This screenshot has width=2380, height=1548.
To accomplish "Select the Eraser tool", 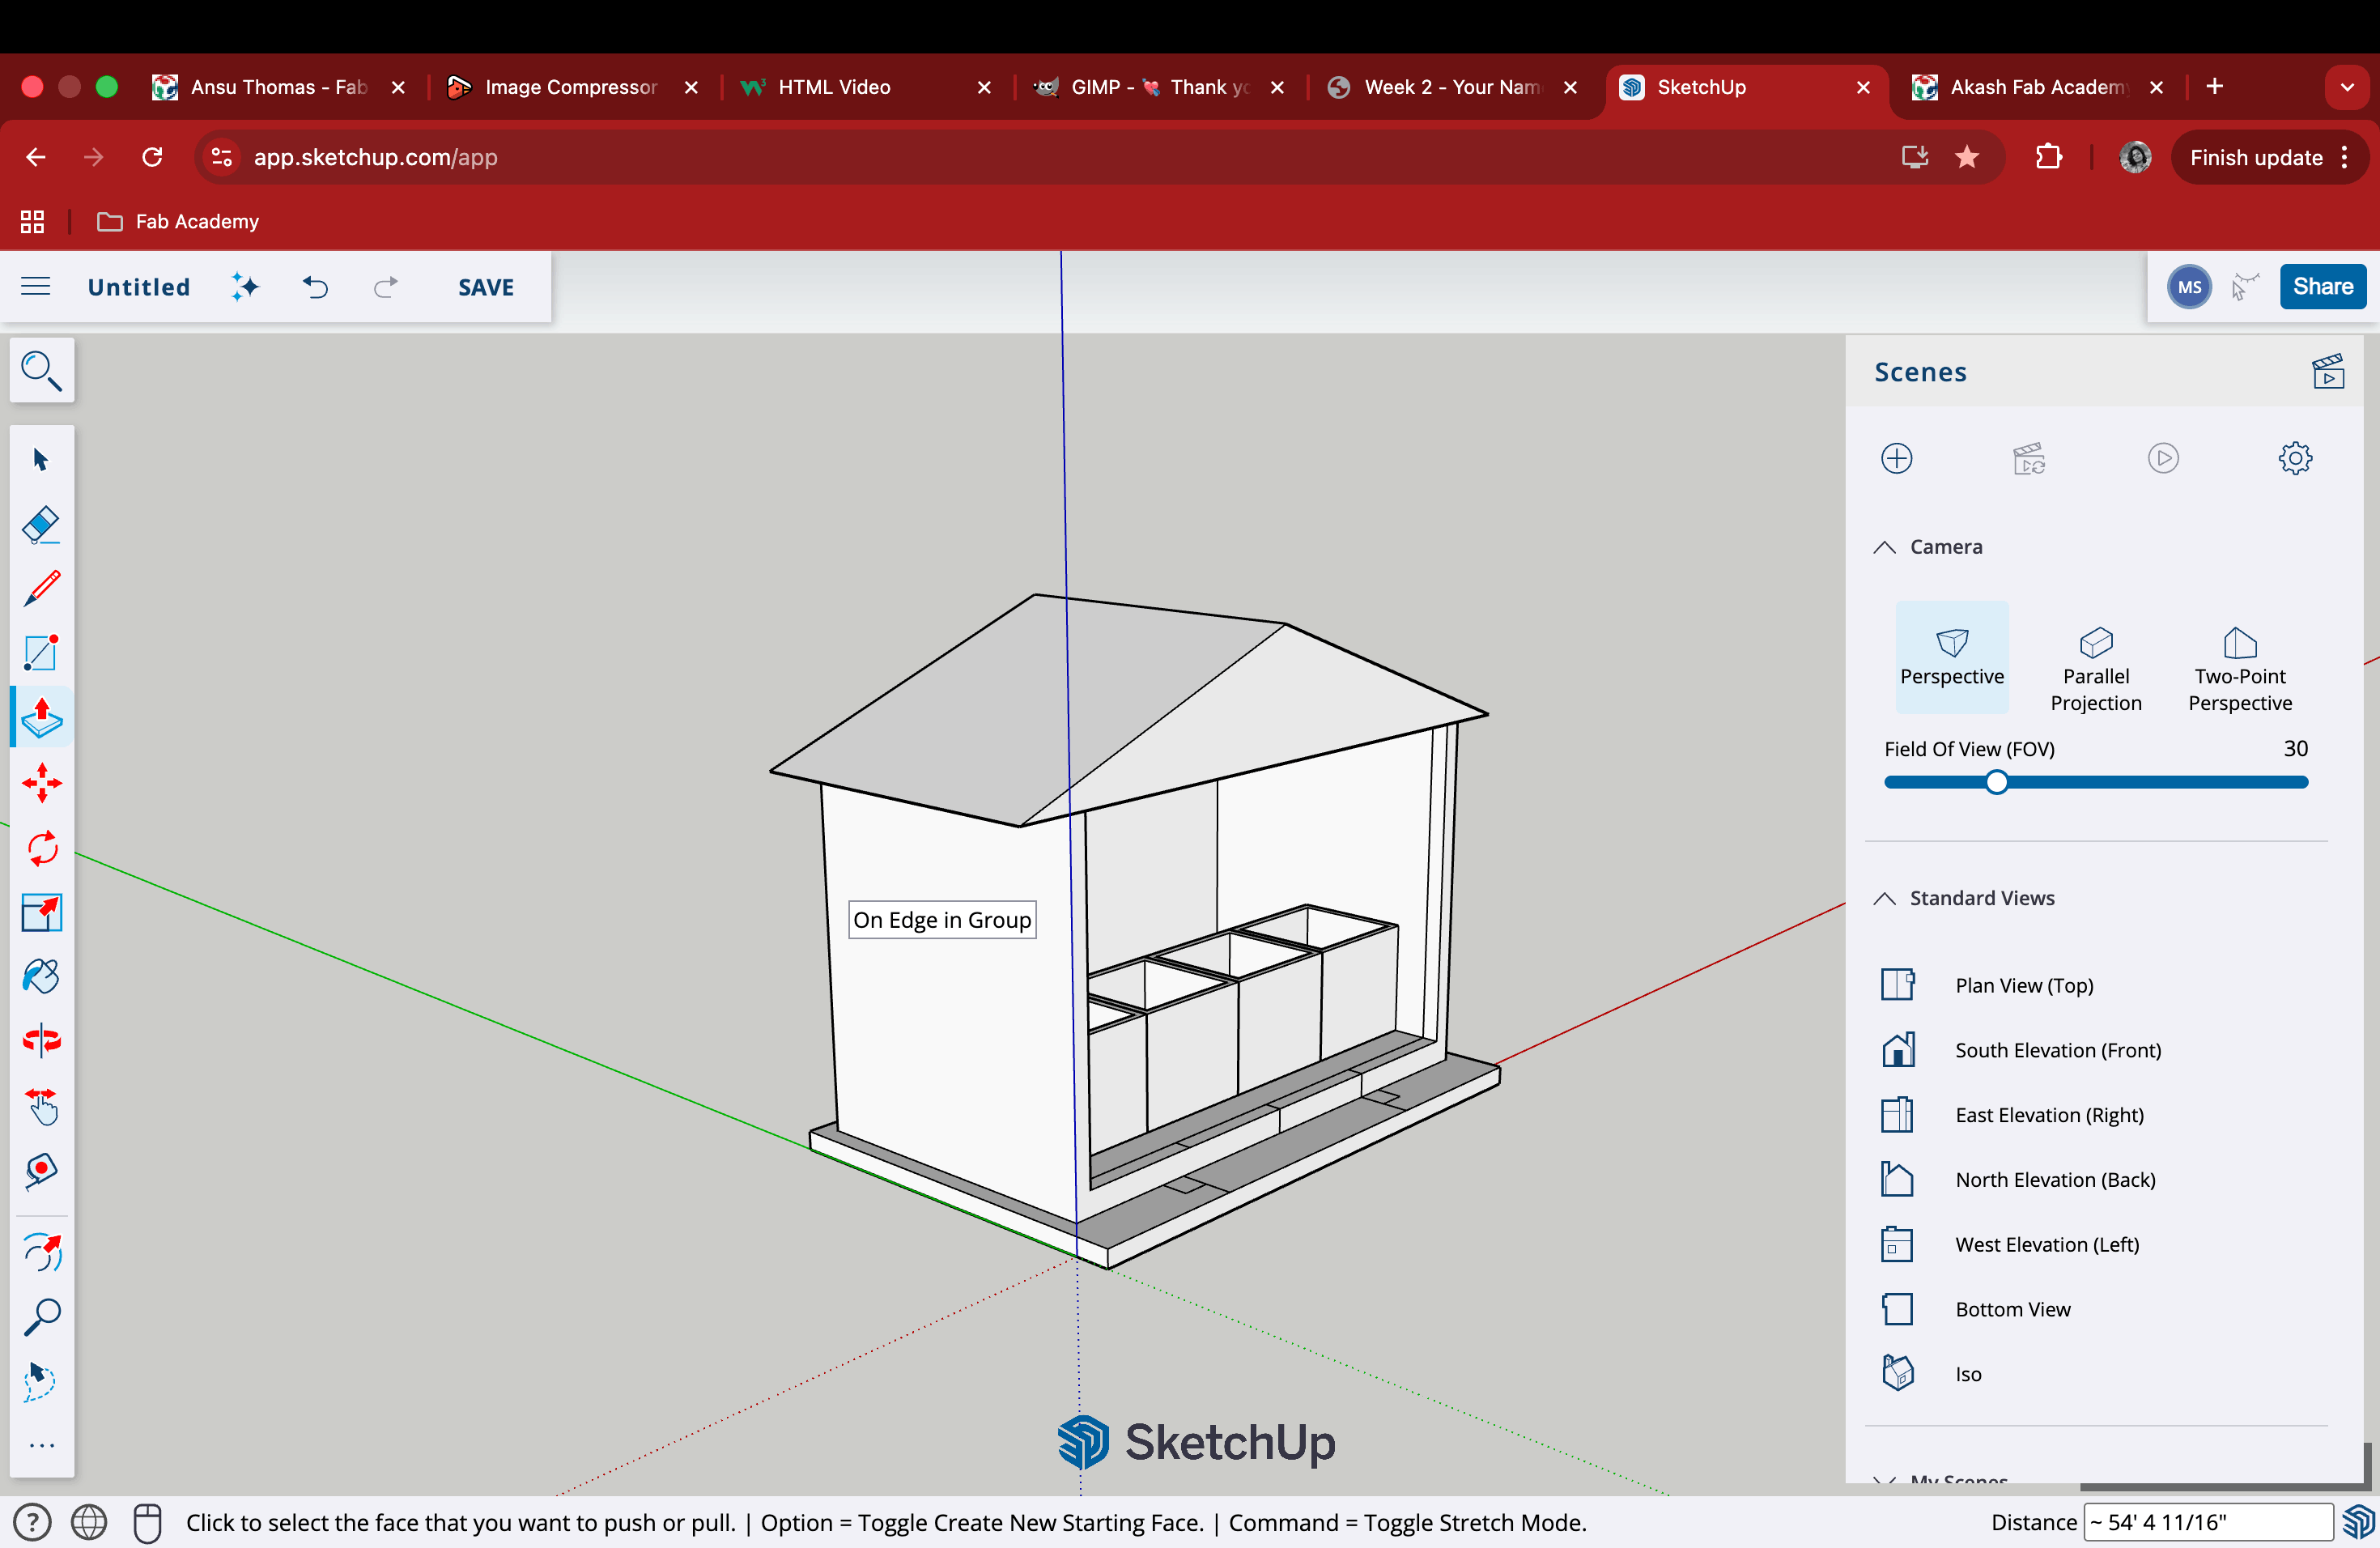I will pos(41,524).
